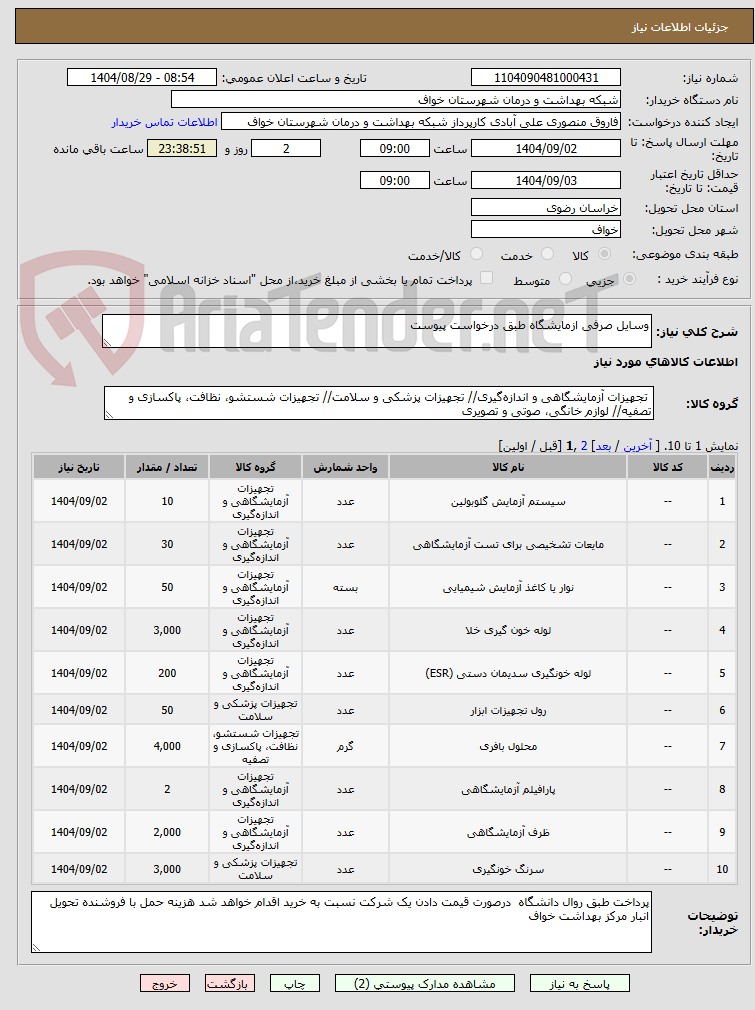Select row پارافیلم آزمایشگاهی
Viewport: 755px width, 1010px height.
point(384,789)
